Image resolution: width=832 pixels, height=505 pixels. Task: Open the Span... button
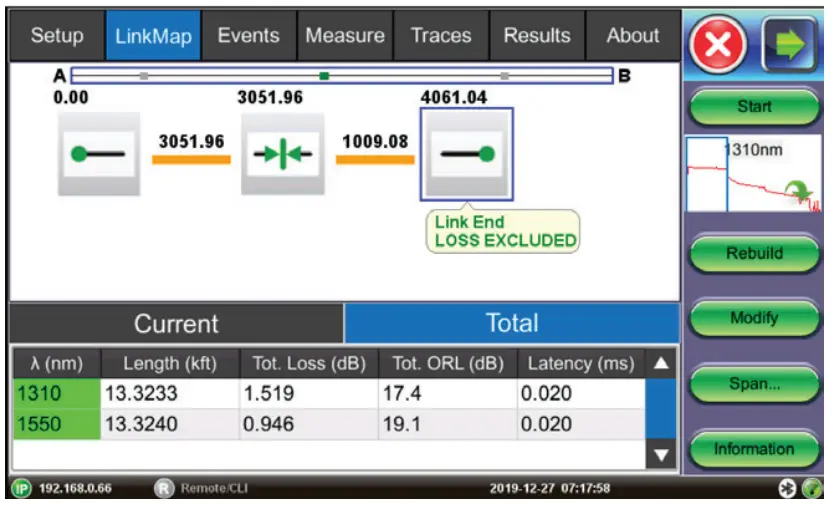[754, 384]
